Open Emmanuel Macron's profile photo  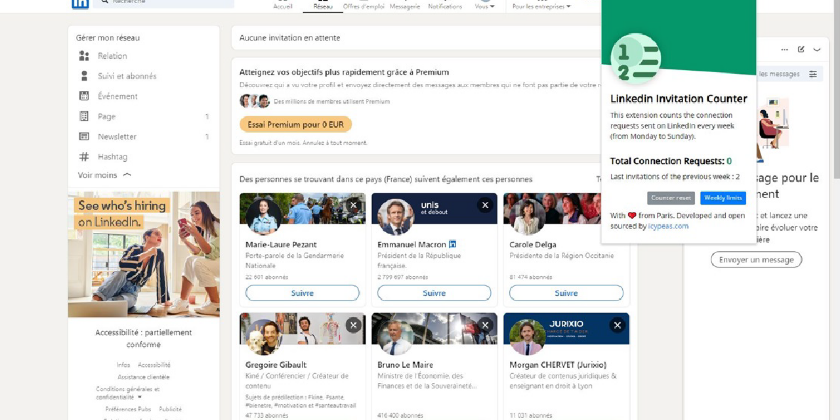[x=395, y=217]
